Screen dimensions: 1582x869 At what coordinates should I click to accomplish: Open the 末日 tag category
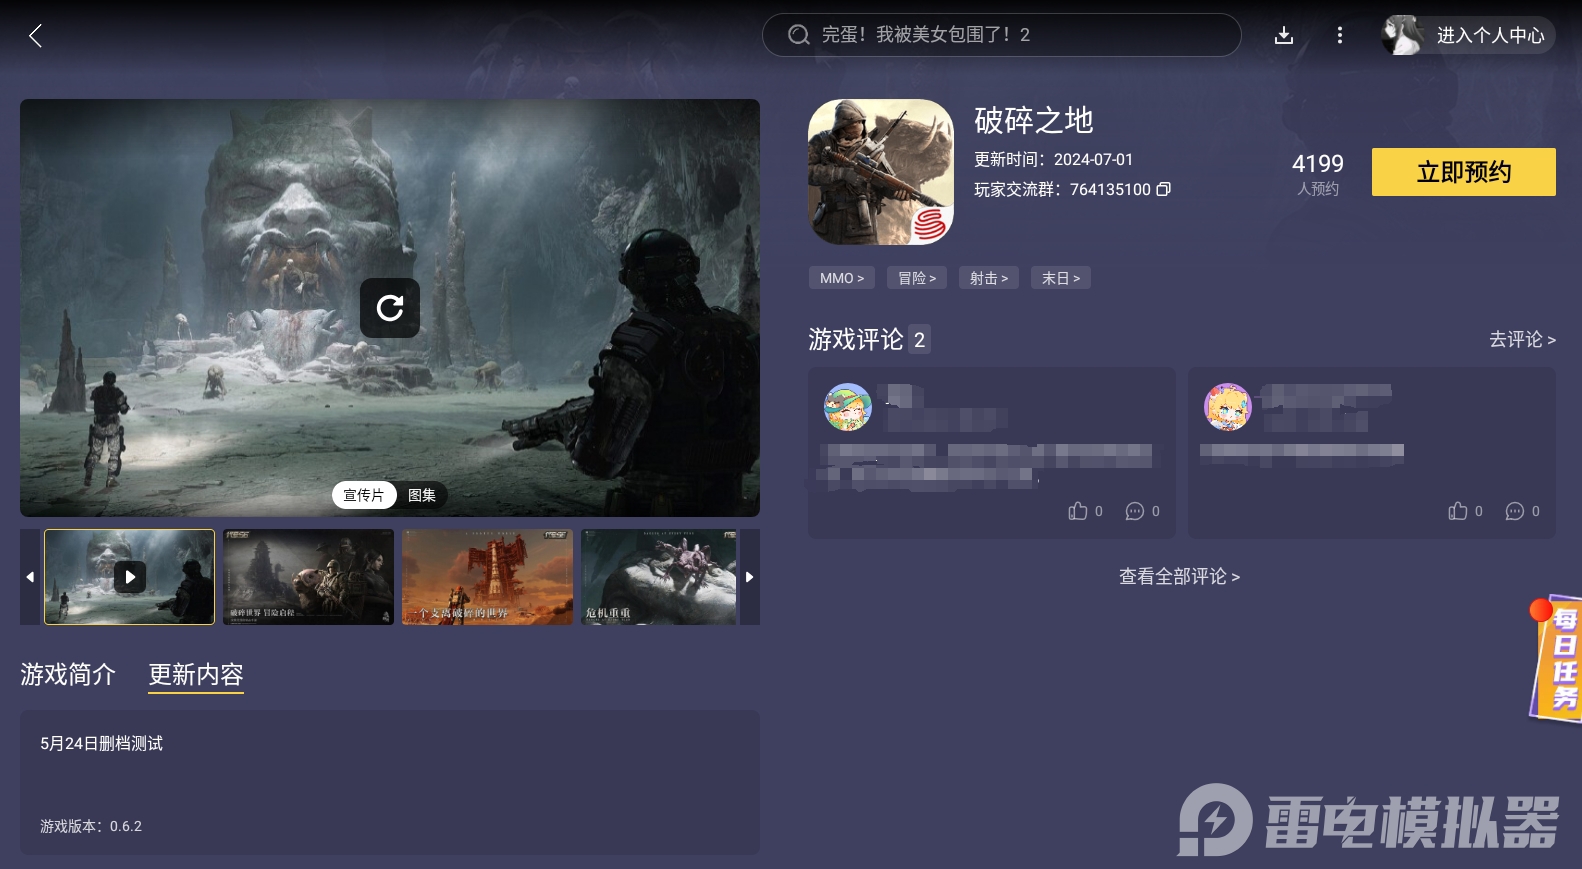(1061, 278)
